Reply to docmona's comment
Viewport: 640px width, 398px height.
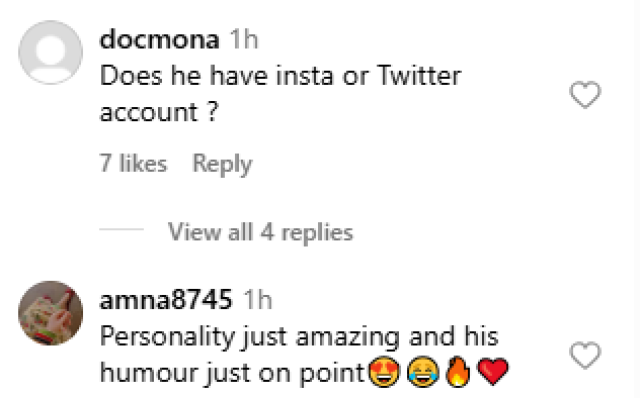coord(222,165)
